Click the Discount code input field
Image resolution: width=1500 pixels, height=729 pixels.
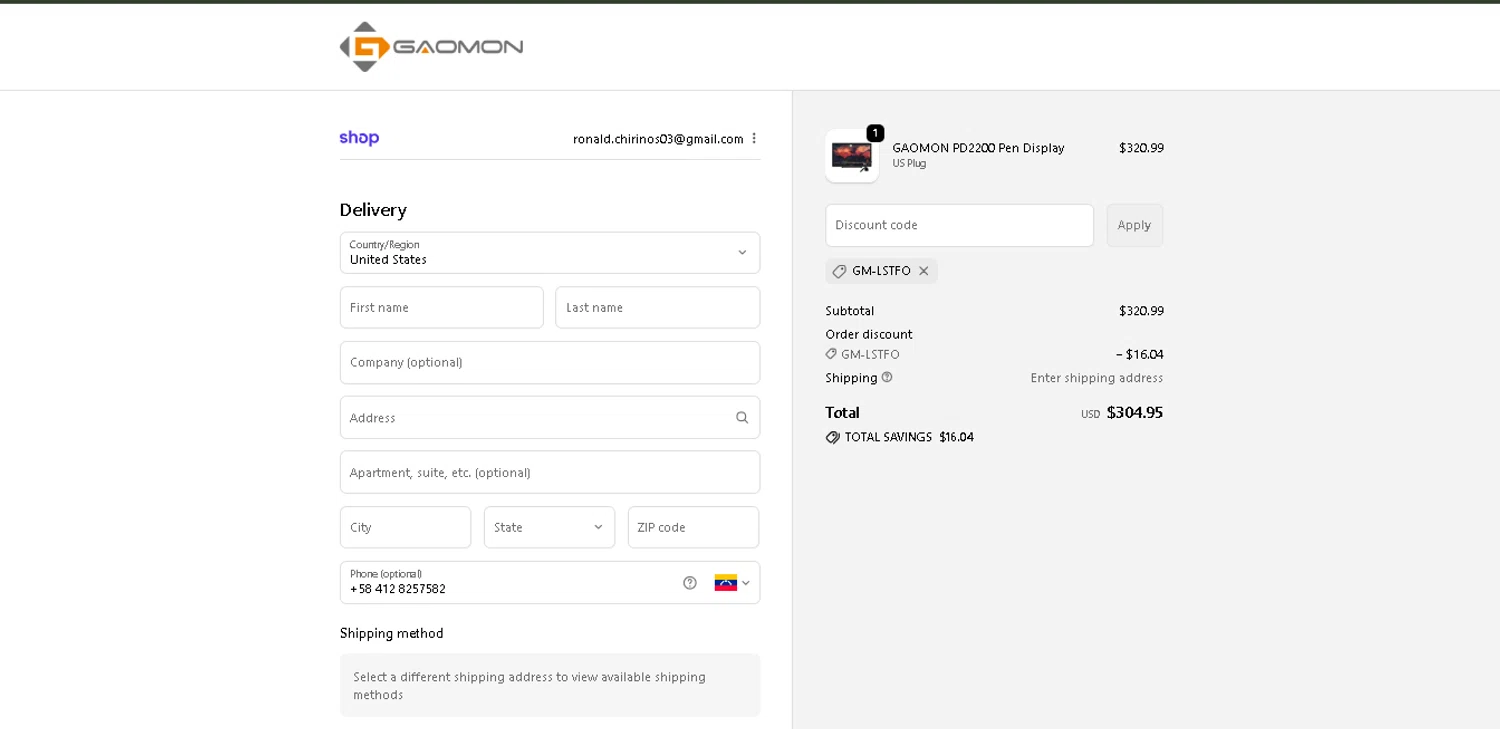(x=960, y=225)
